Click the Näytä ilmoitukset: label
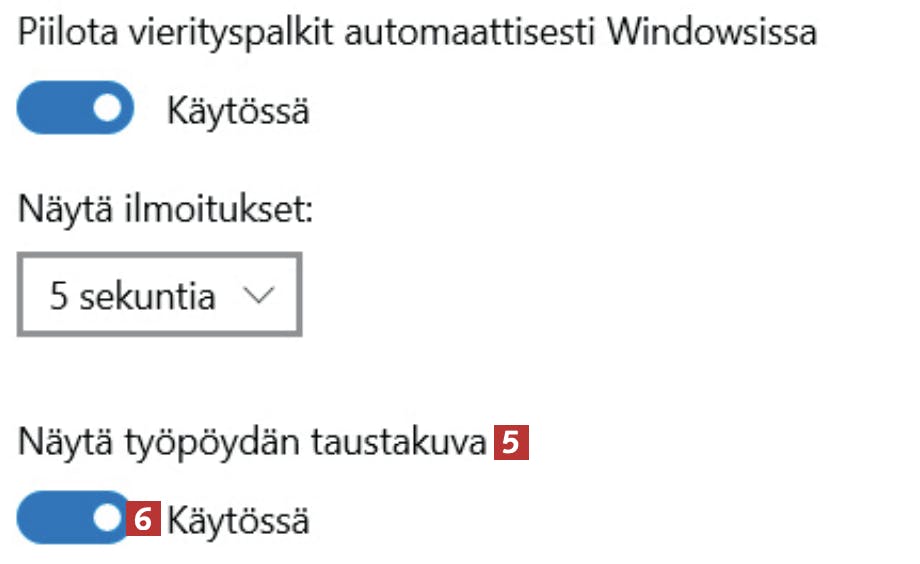Image resolution: width=920 pixels, height=564 pixels. (167, 215)
